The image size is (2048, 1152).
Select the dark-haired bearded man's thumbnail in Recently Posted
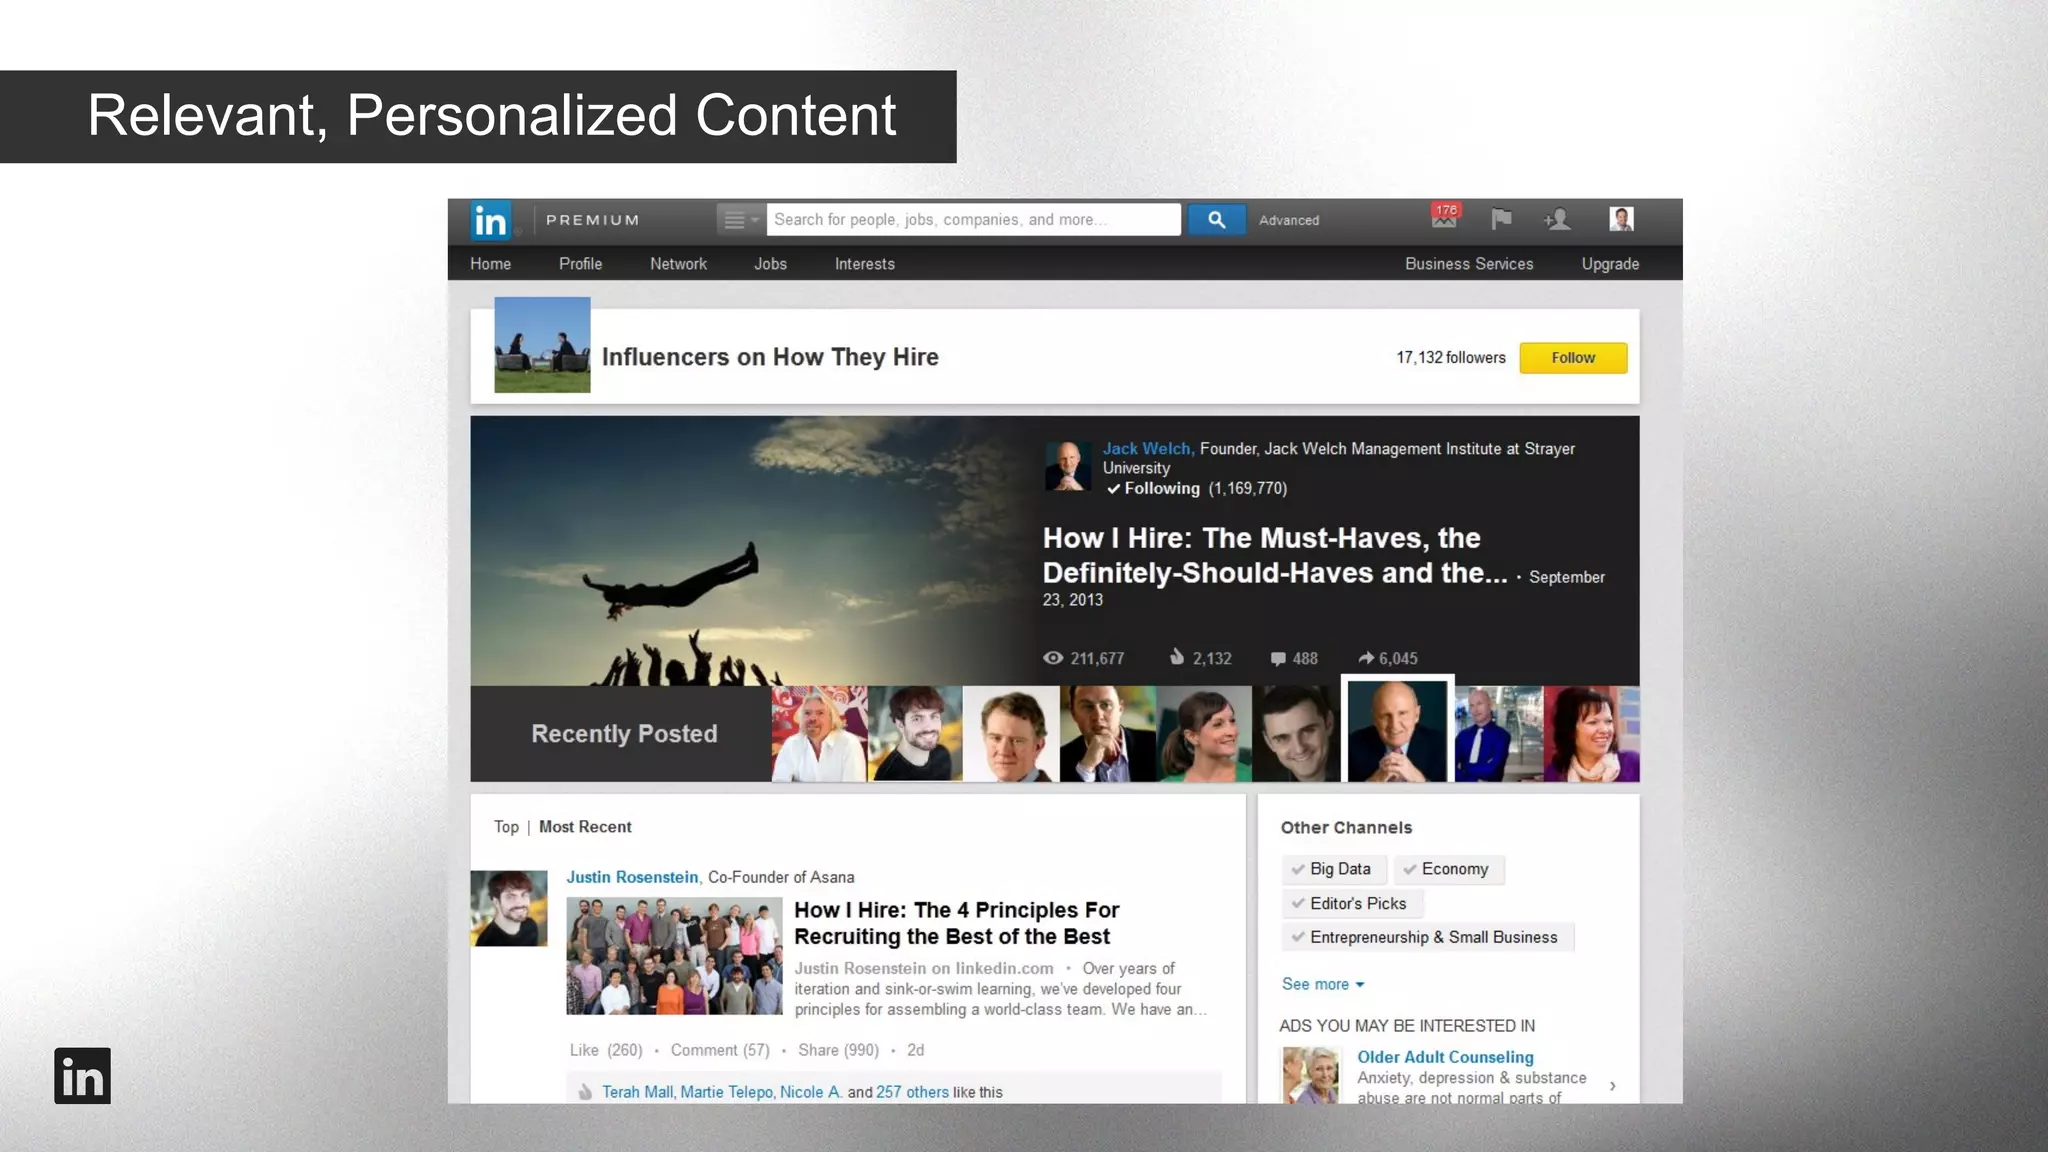pos(915,733)
